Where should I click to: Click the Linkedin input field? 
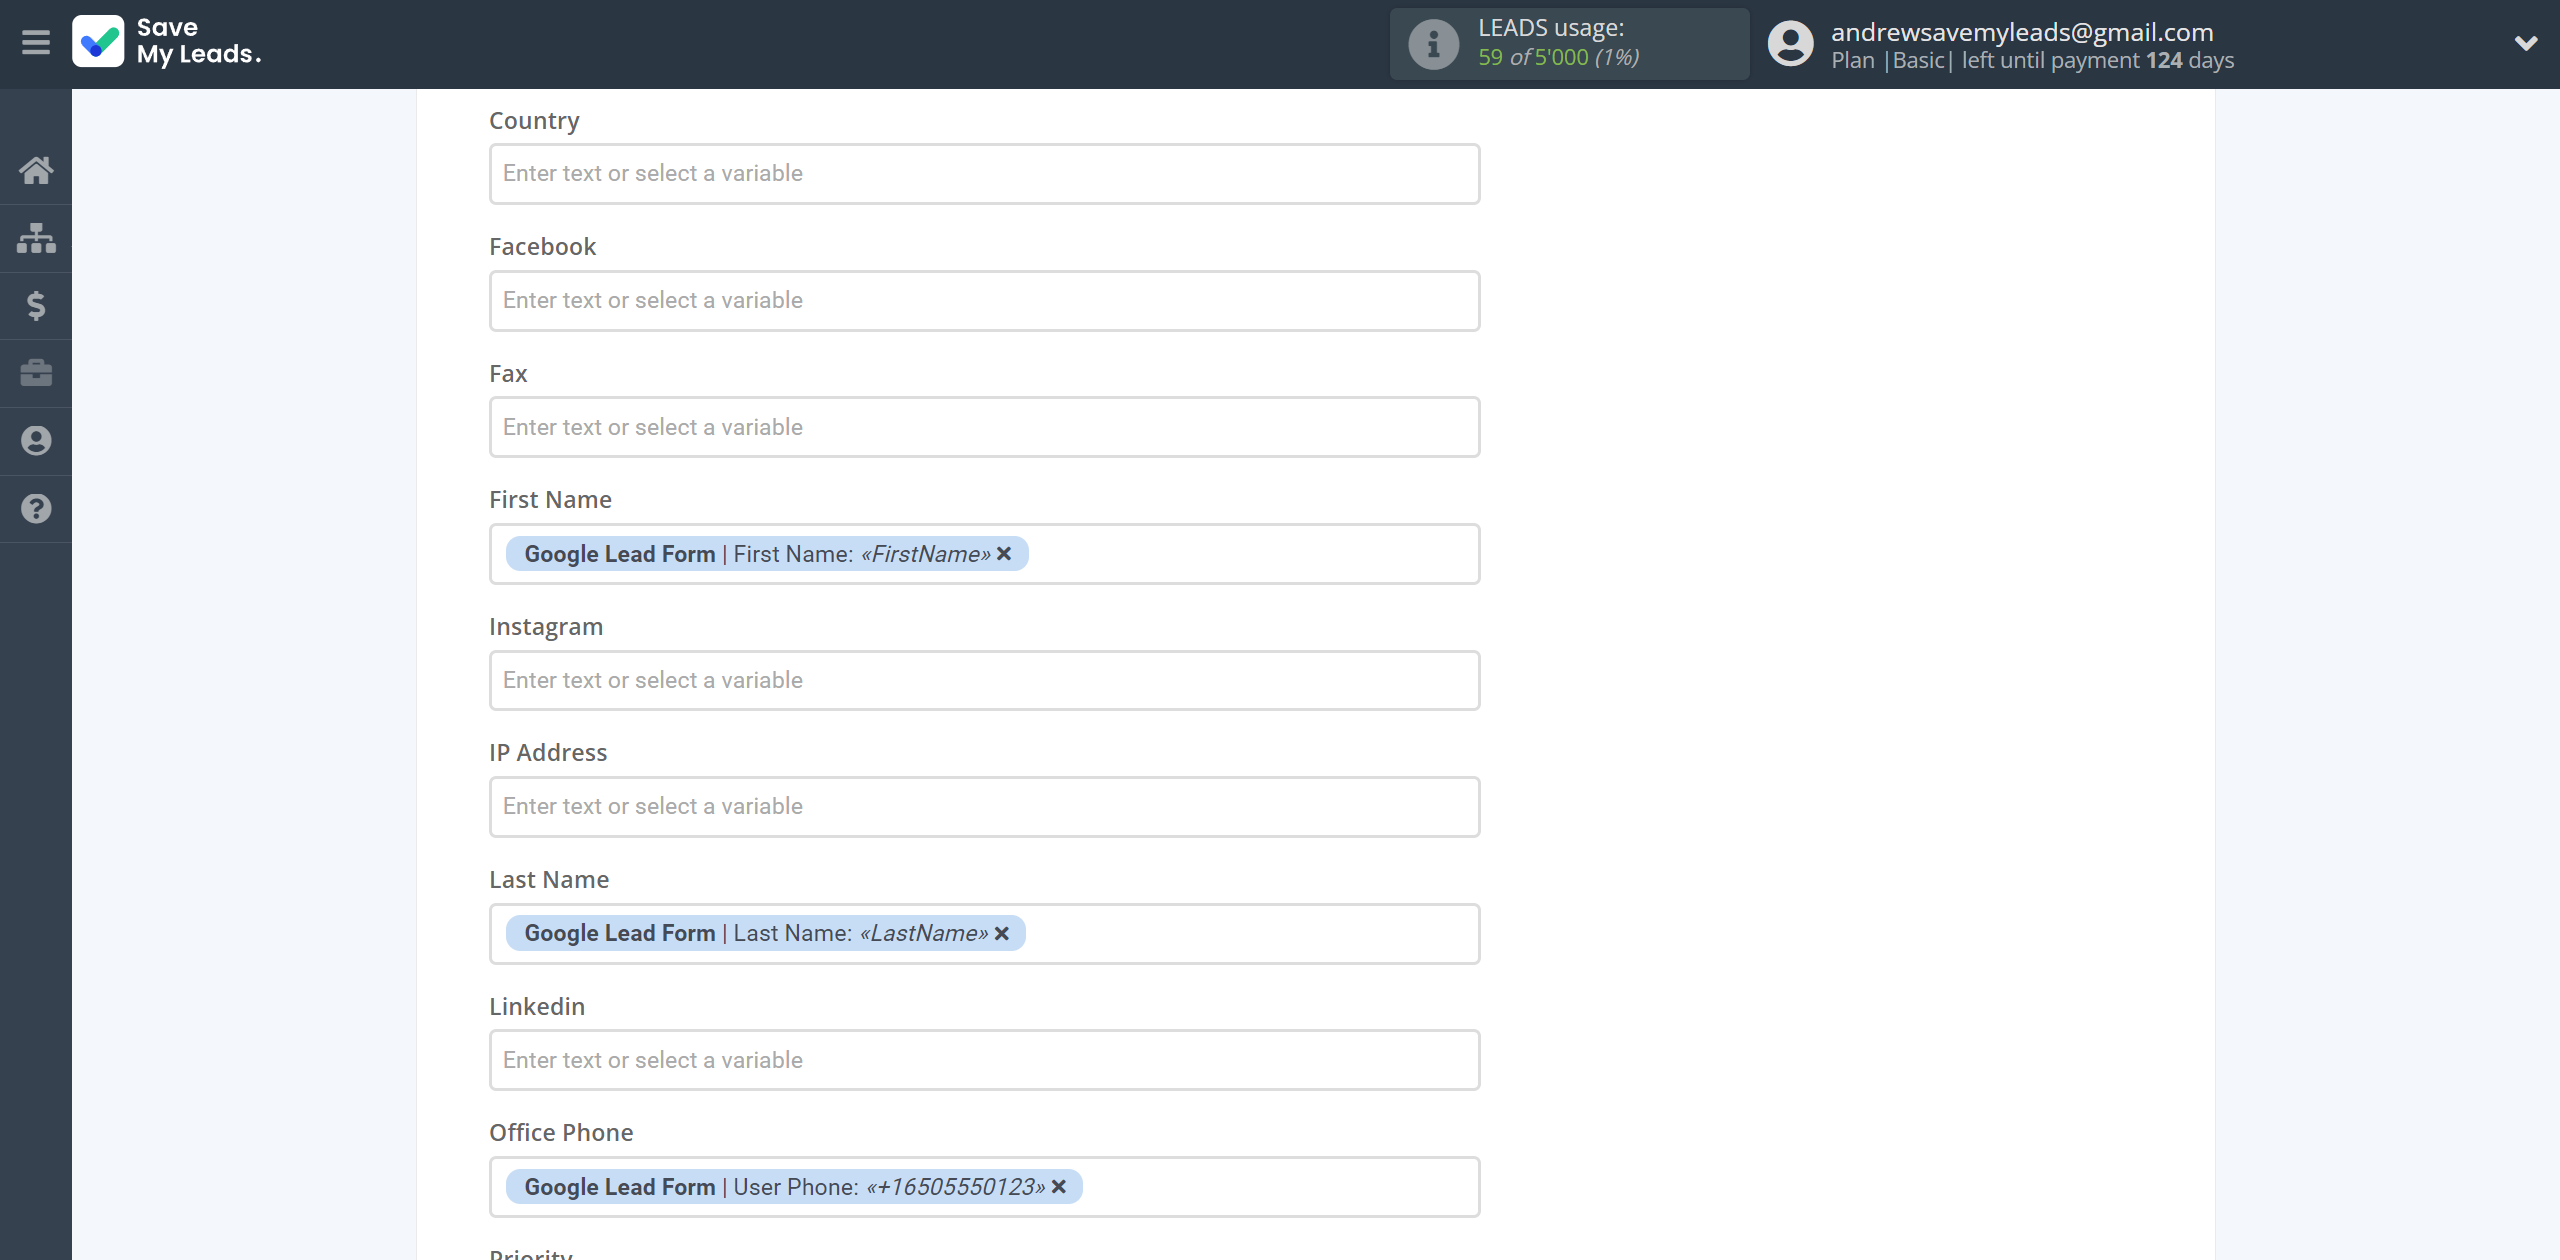coord(984,1060)
